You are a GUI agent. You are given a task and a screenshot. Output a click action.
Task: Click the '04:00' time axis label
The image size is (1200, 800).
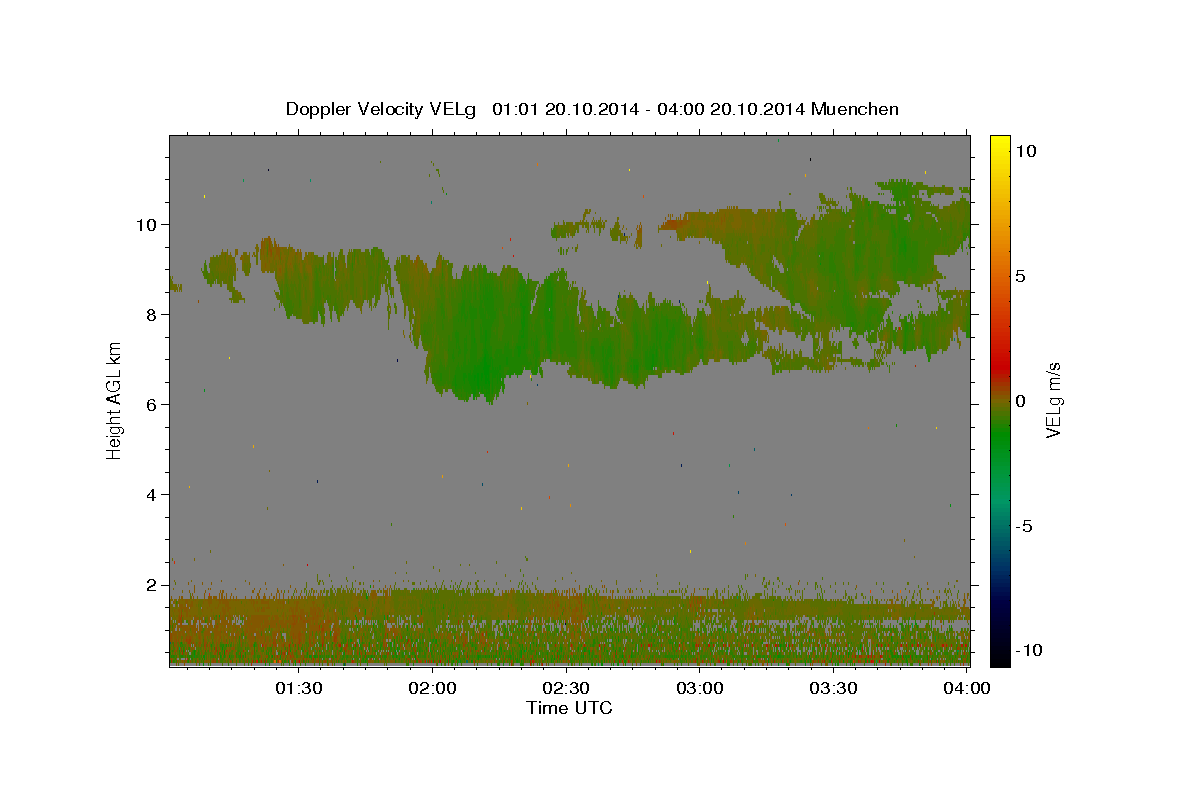968,688
